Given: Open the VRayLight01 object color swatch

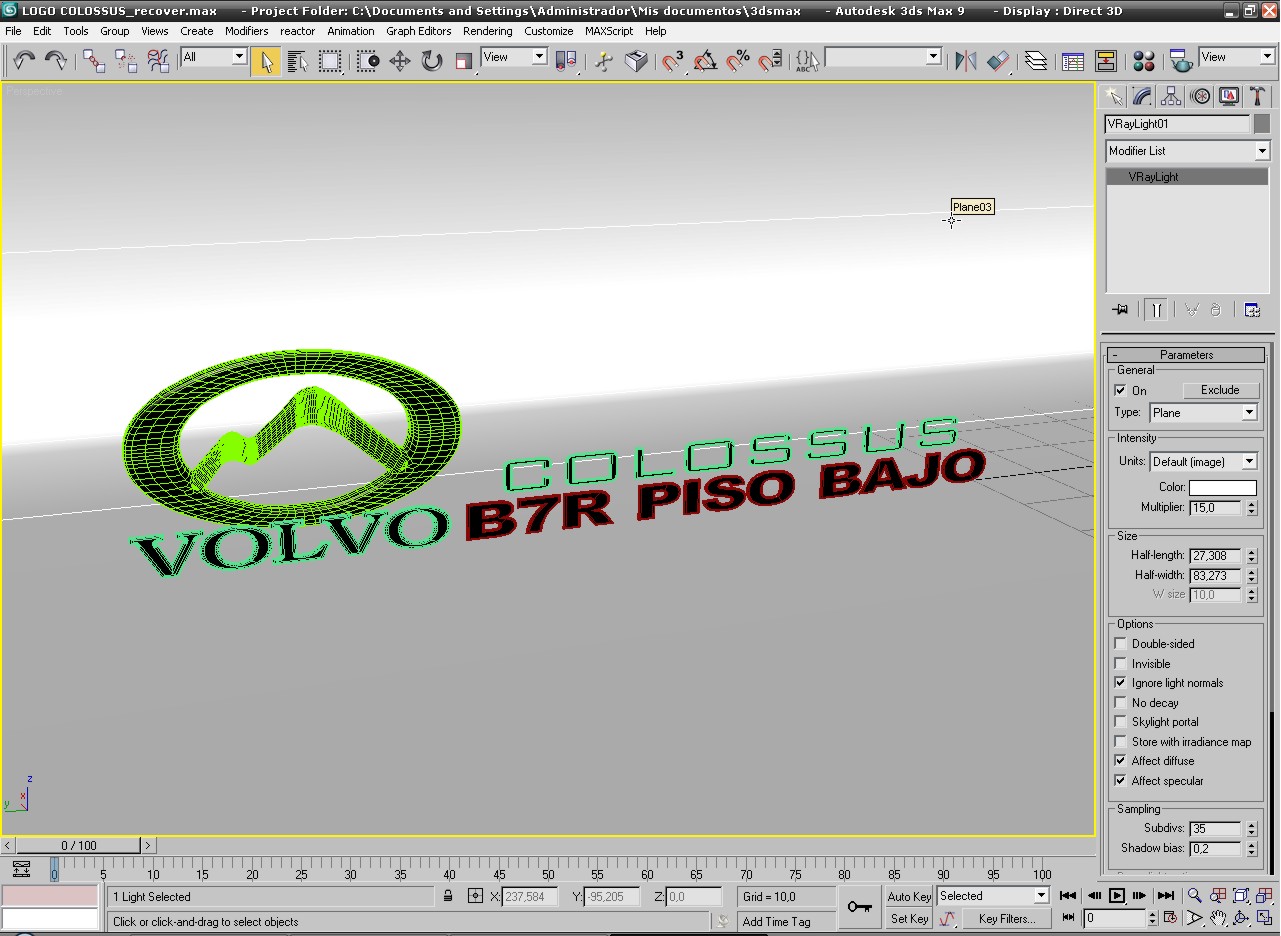Looking at the screenshot, I should pos(1262,124).
